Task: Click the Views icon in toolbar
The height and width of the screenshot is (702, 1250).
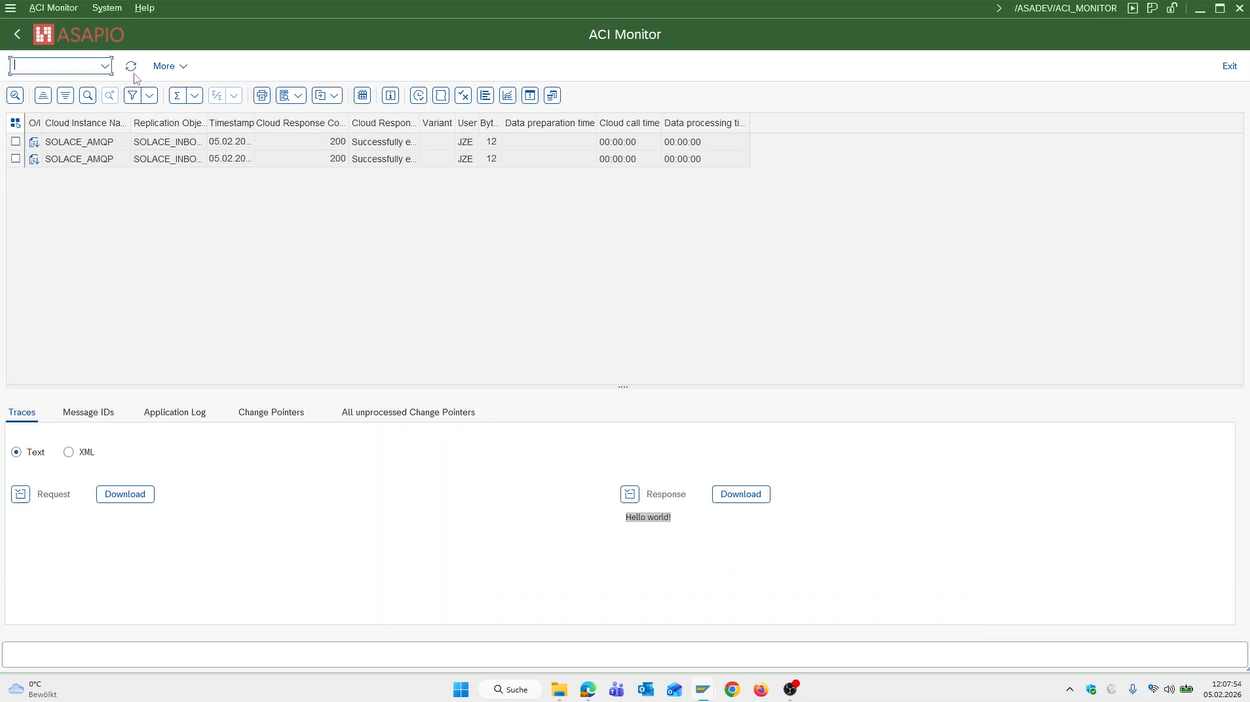Action: (285, 95)
